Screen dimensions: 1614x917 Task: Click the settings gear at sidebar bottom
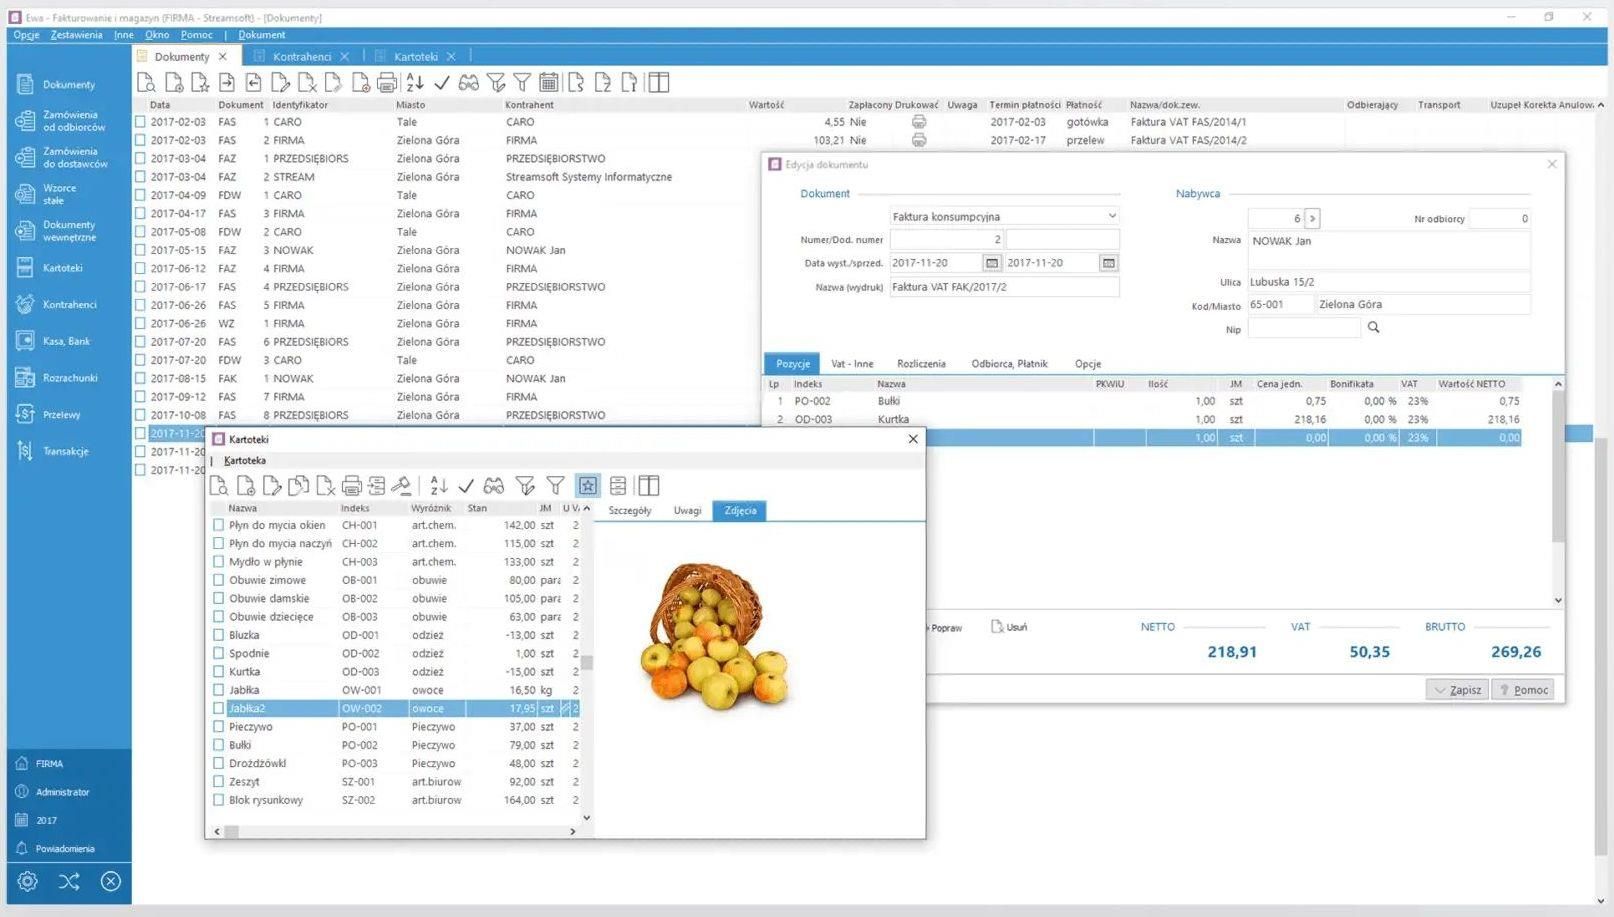coord(28,881)
